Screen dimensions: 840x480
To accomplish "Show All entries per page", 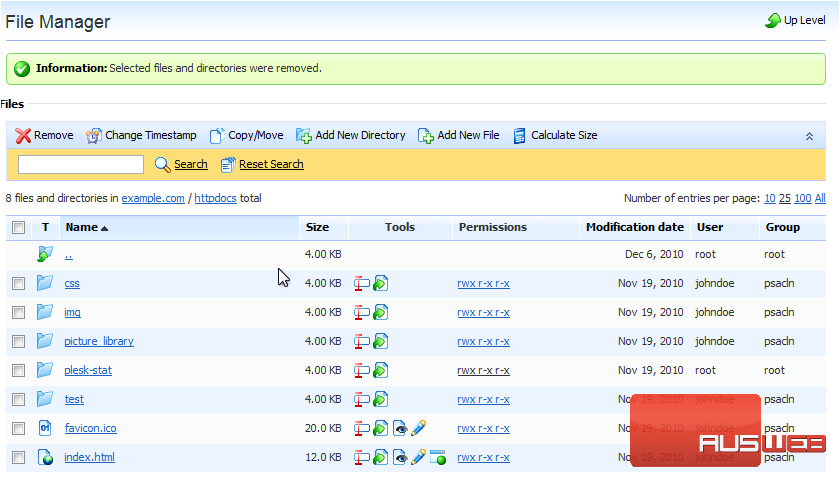I will tap(820, 198).
